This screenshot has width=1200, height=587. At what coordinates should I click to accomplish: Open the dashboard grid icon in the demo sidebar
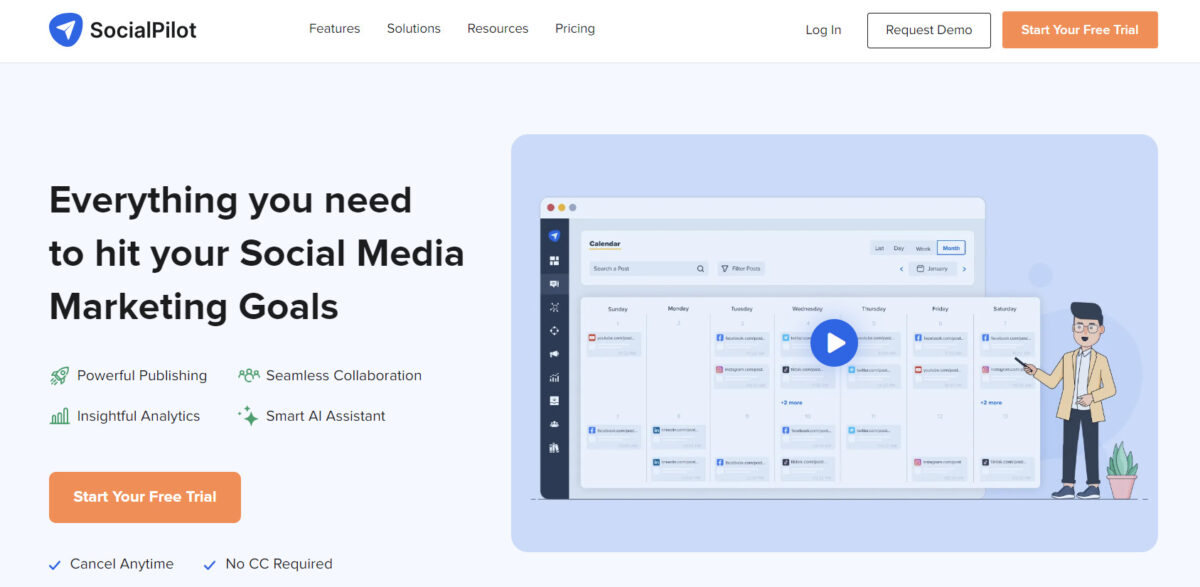[x=554, y=260]
